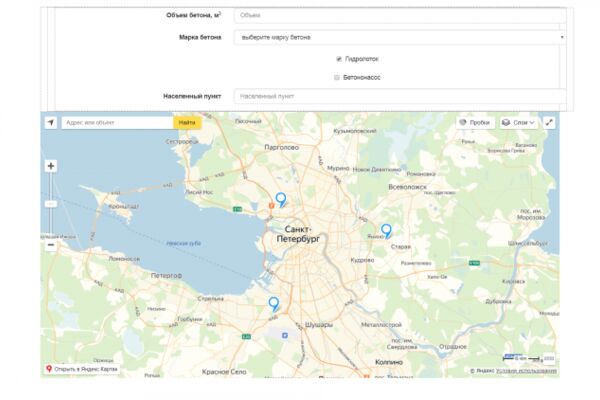
Task: Click the Парголово label on the map
Action: click(282, 147)
